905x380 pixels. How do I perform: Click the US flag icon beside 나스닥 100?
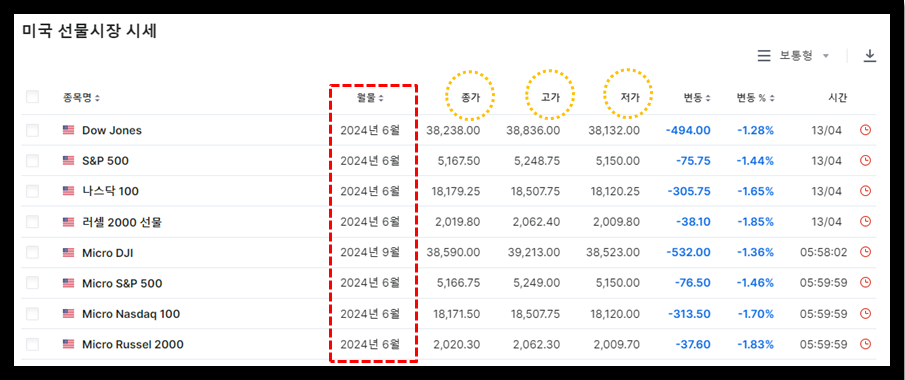[69, 191]
